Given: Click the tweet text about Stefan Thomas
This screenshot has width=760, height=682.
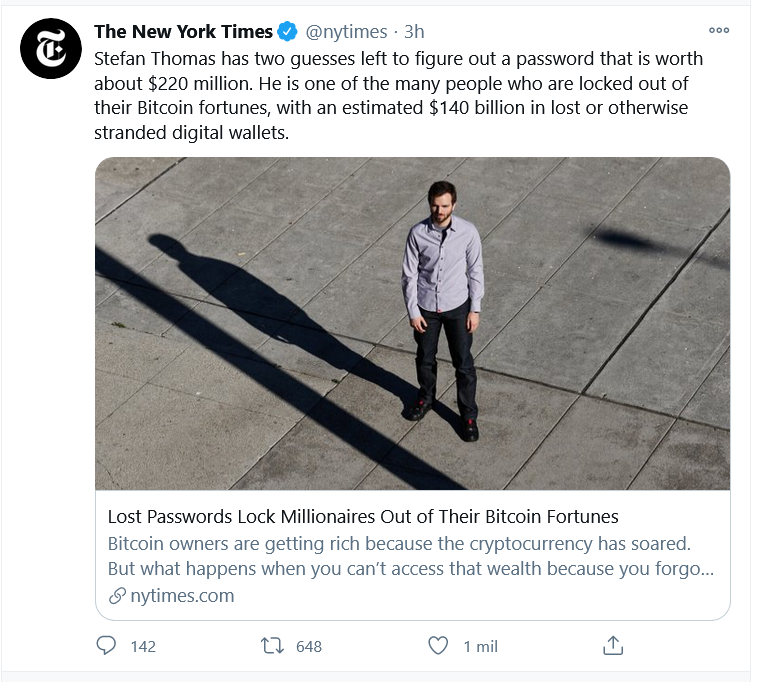Looking at the screenshot, I should pos(398,96).
